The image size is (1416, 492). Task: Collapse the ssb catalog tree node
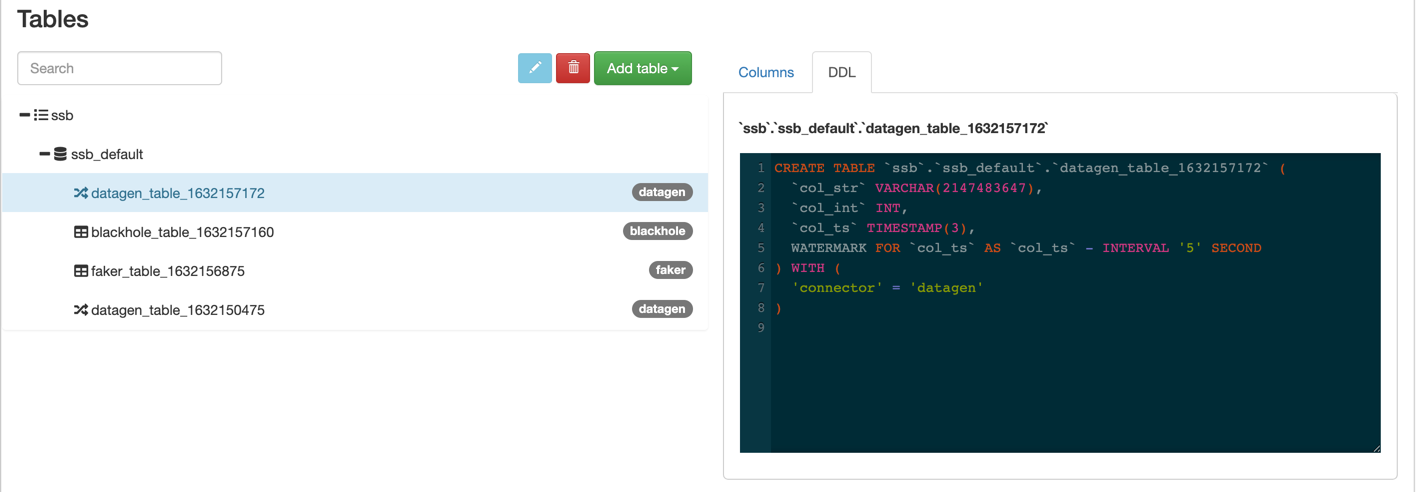point(25,115)
